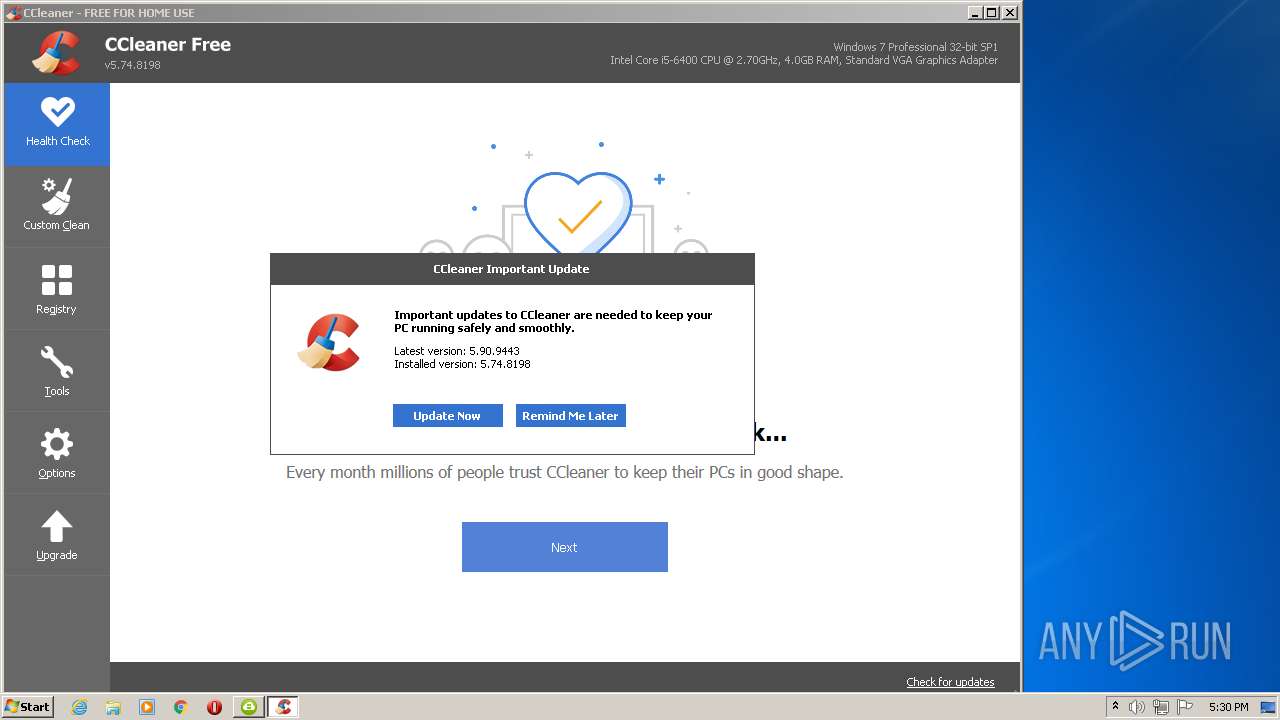Click the Latest version 5.90.9443 text
Image resolution: width=1280 pixels, height=720 pixels.
click(457, 351)
